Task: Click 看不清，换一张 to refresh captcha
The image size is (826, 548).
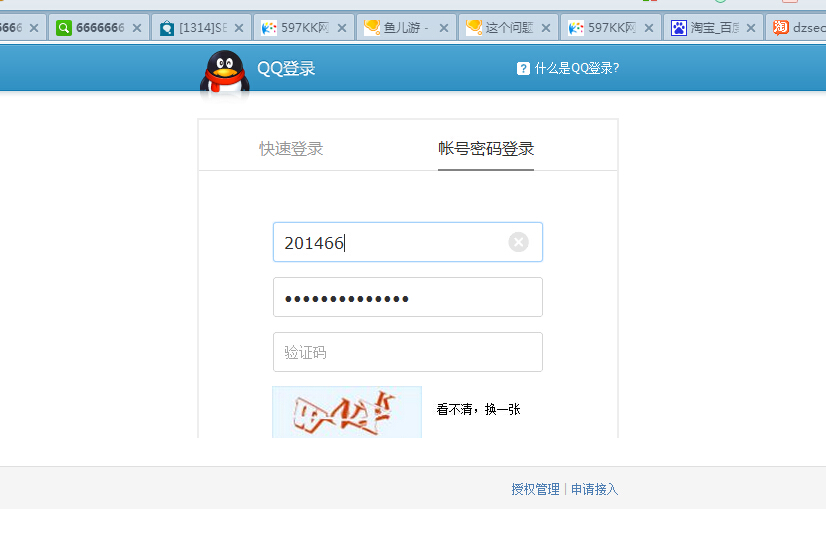Action: [x=478, y=409]
